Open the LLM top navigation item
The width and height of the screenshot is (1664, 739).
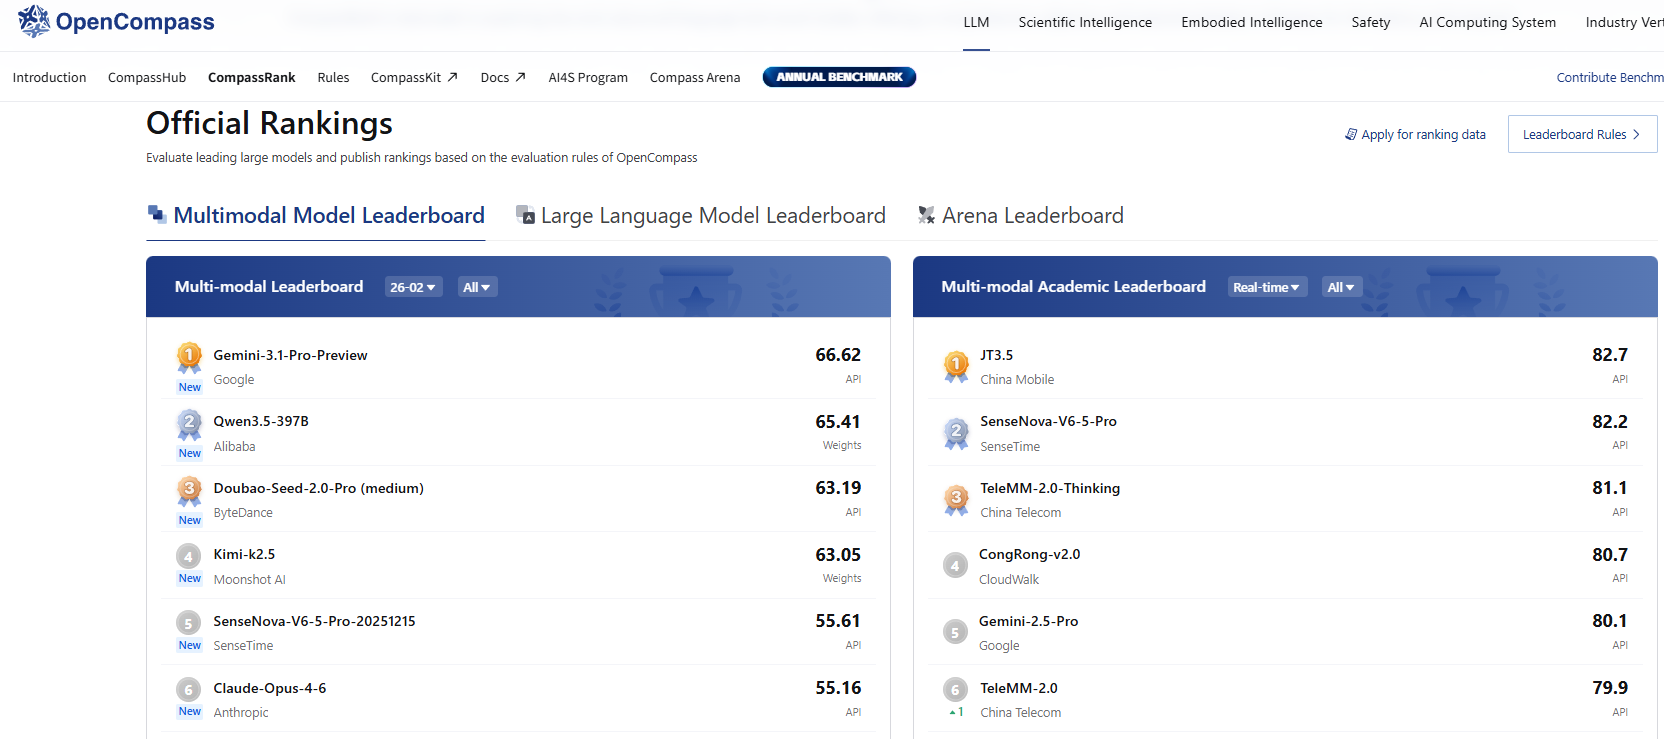976,22
